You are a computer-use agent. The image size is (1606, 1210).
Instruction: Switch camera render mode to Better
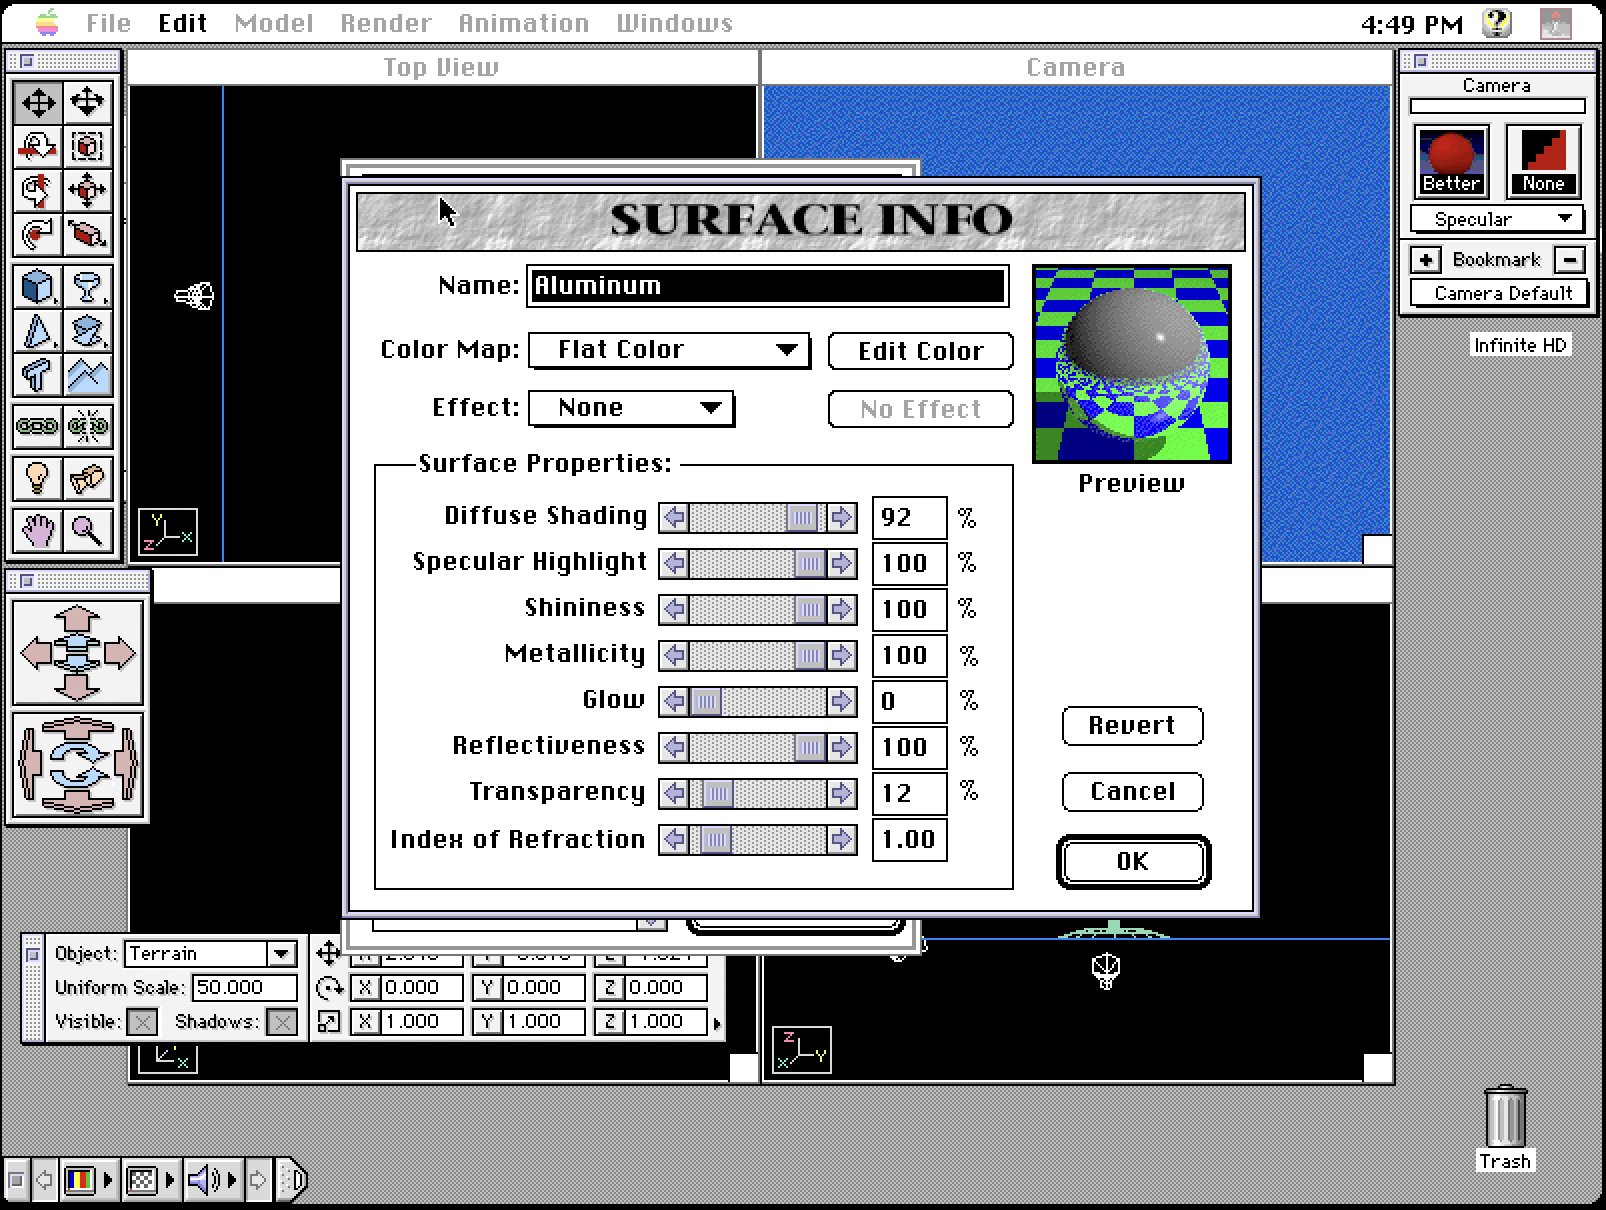click(1450, 160)
